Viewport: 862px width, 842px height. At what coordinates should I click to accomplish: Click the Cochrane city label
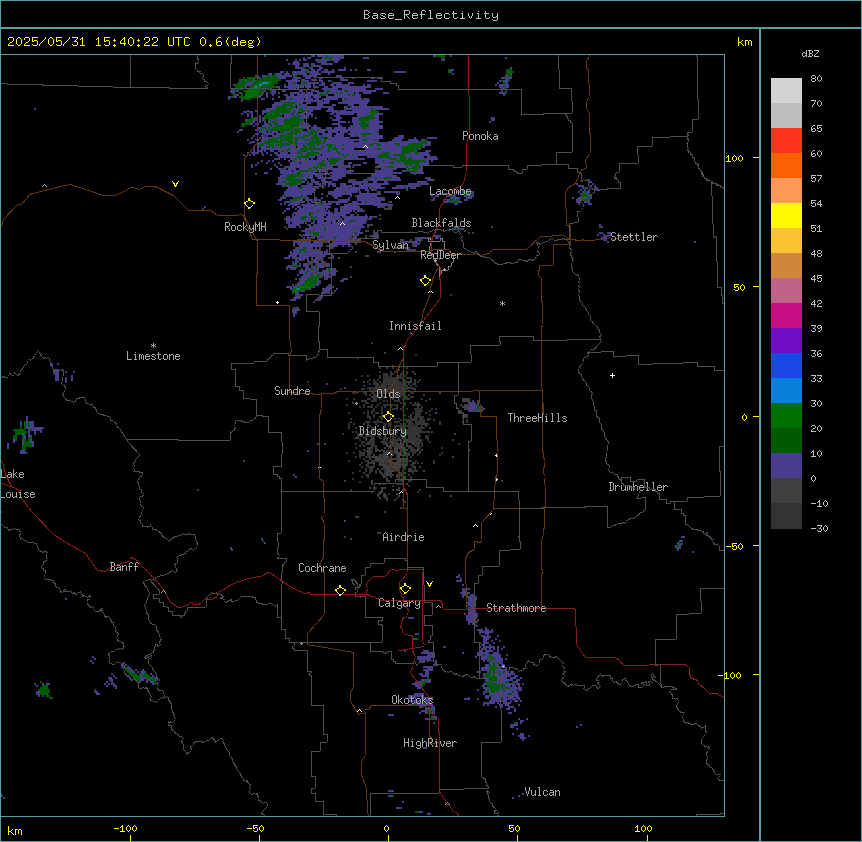point(322,568)
